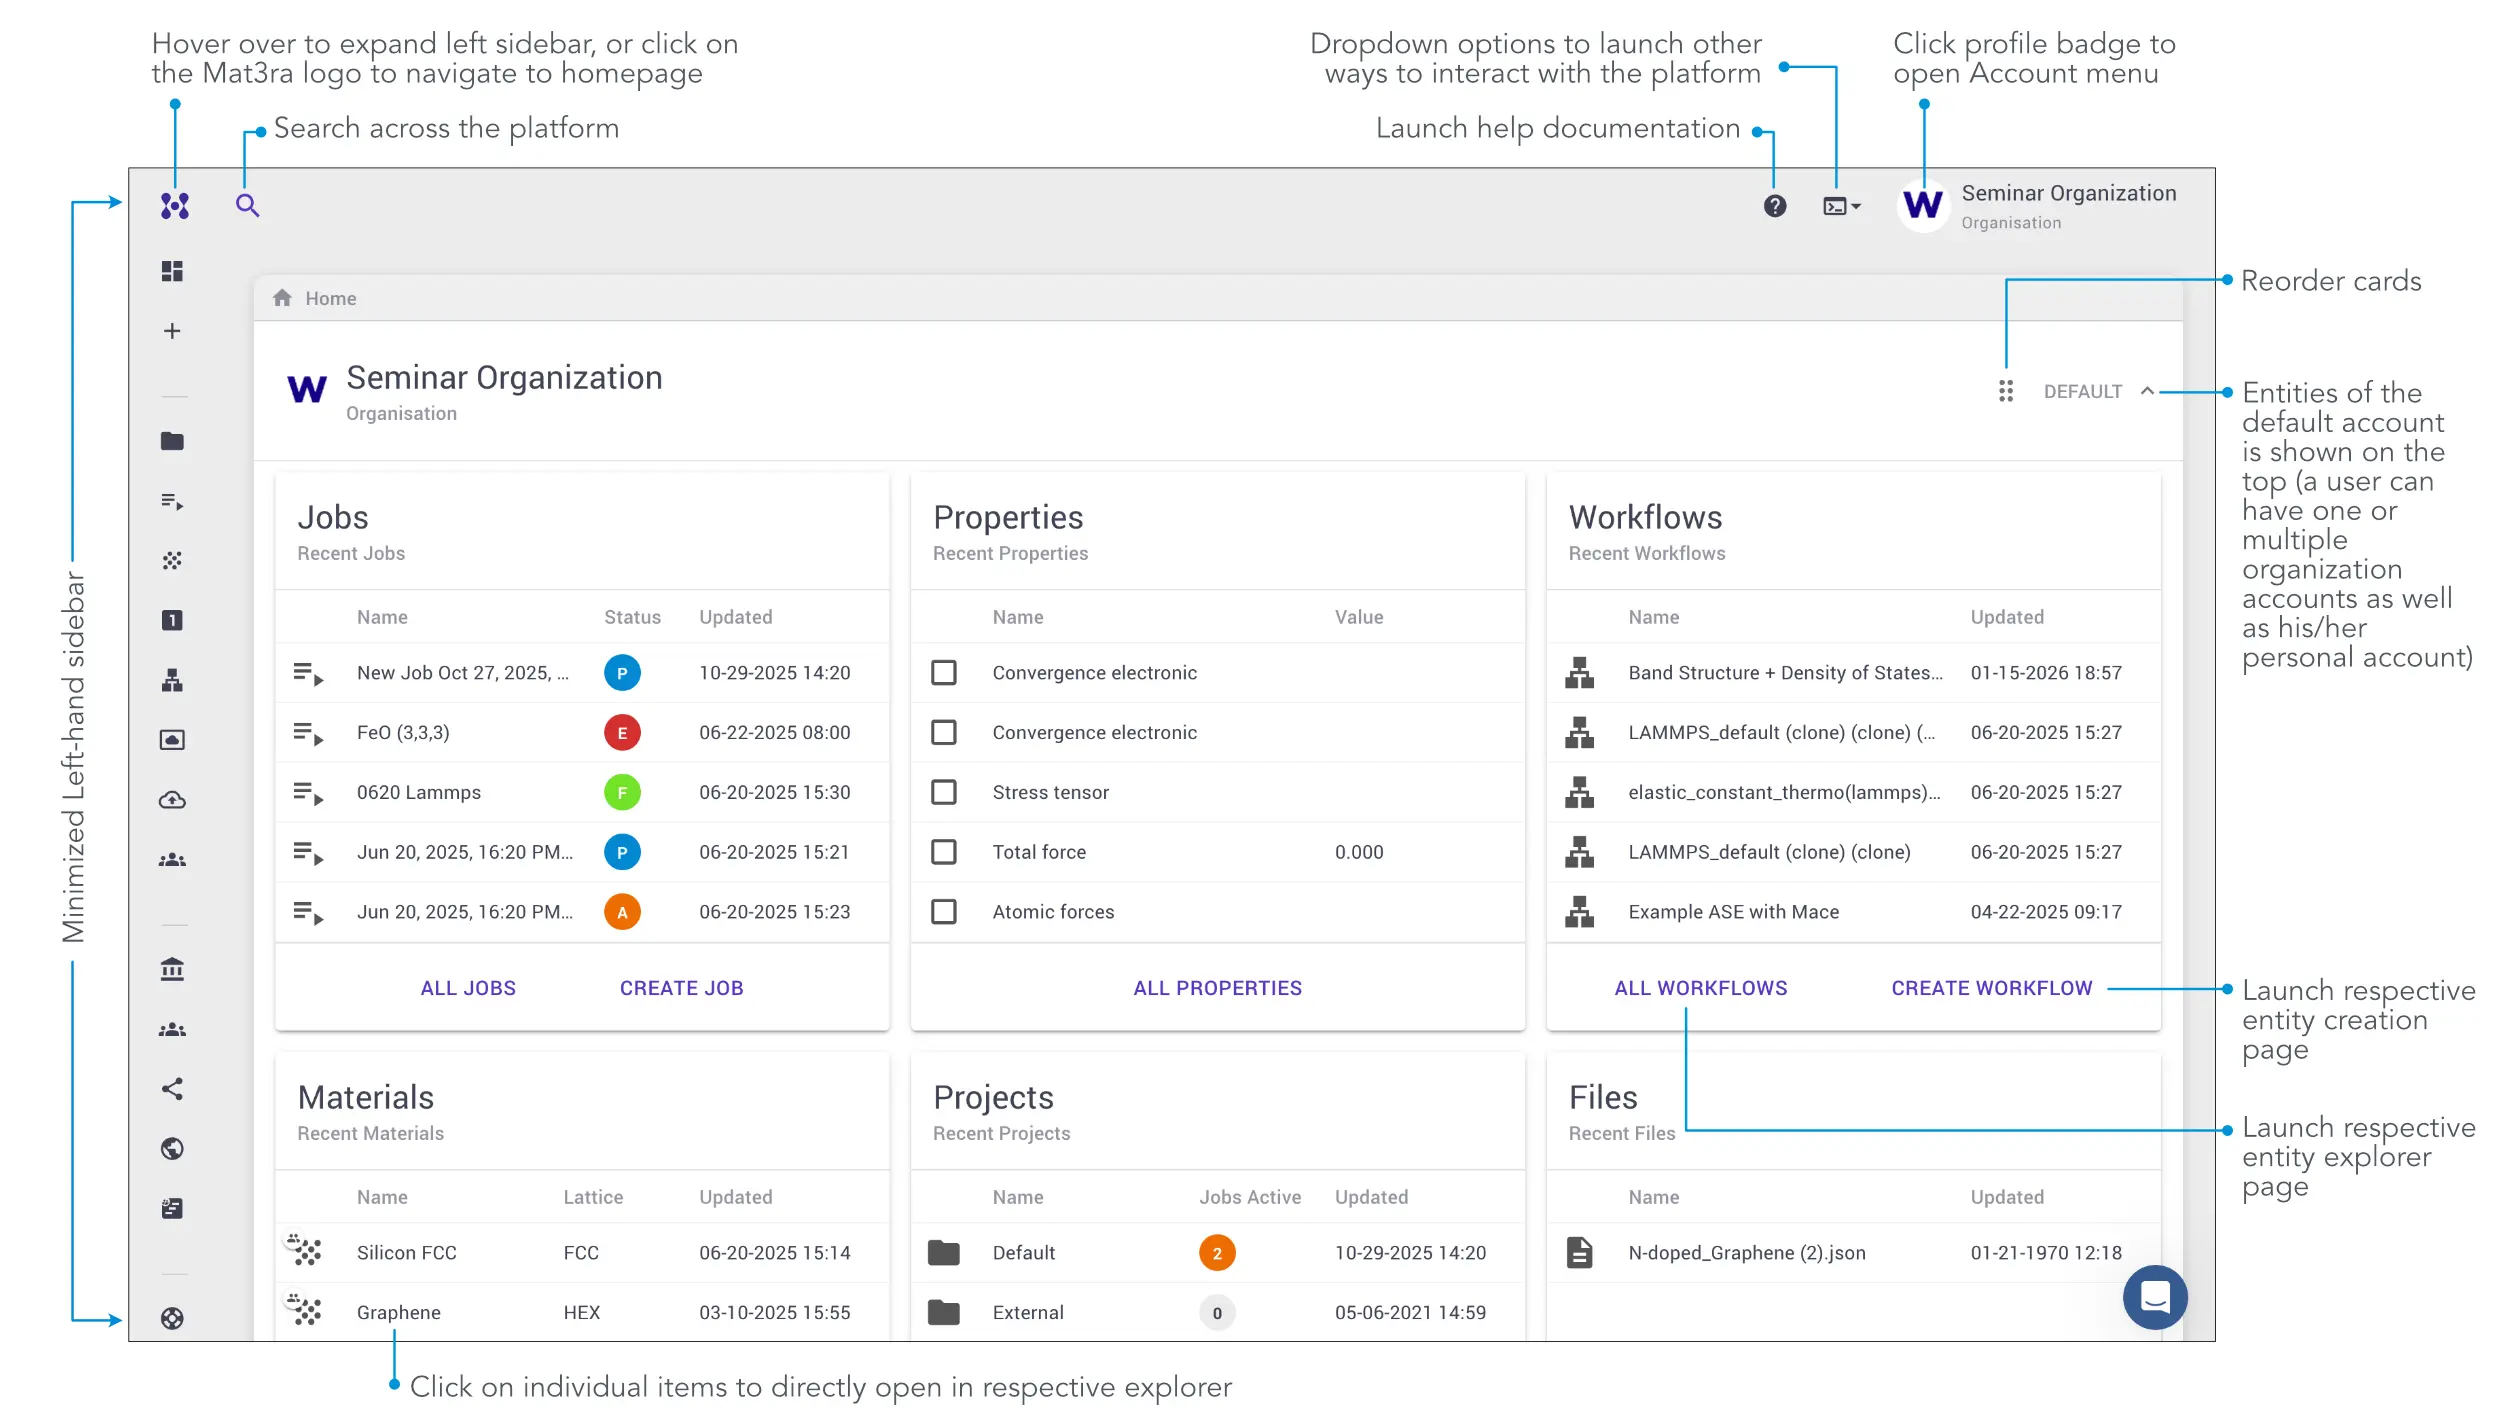The height and width of the screenshot is (1428, 2504).
Task: Click the cloud upload sidebar icon
Action: [172, 799]
